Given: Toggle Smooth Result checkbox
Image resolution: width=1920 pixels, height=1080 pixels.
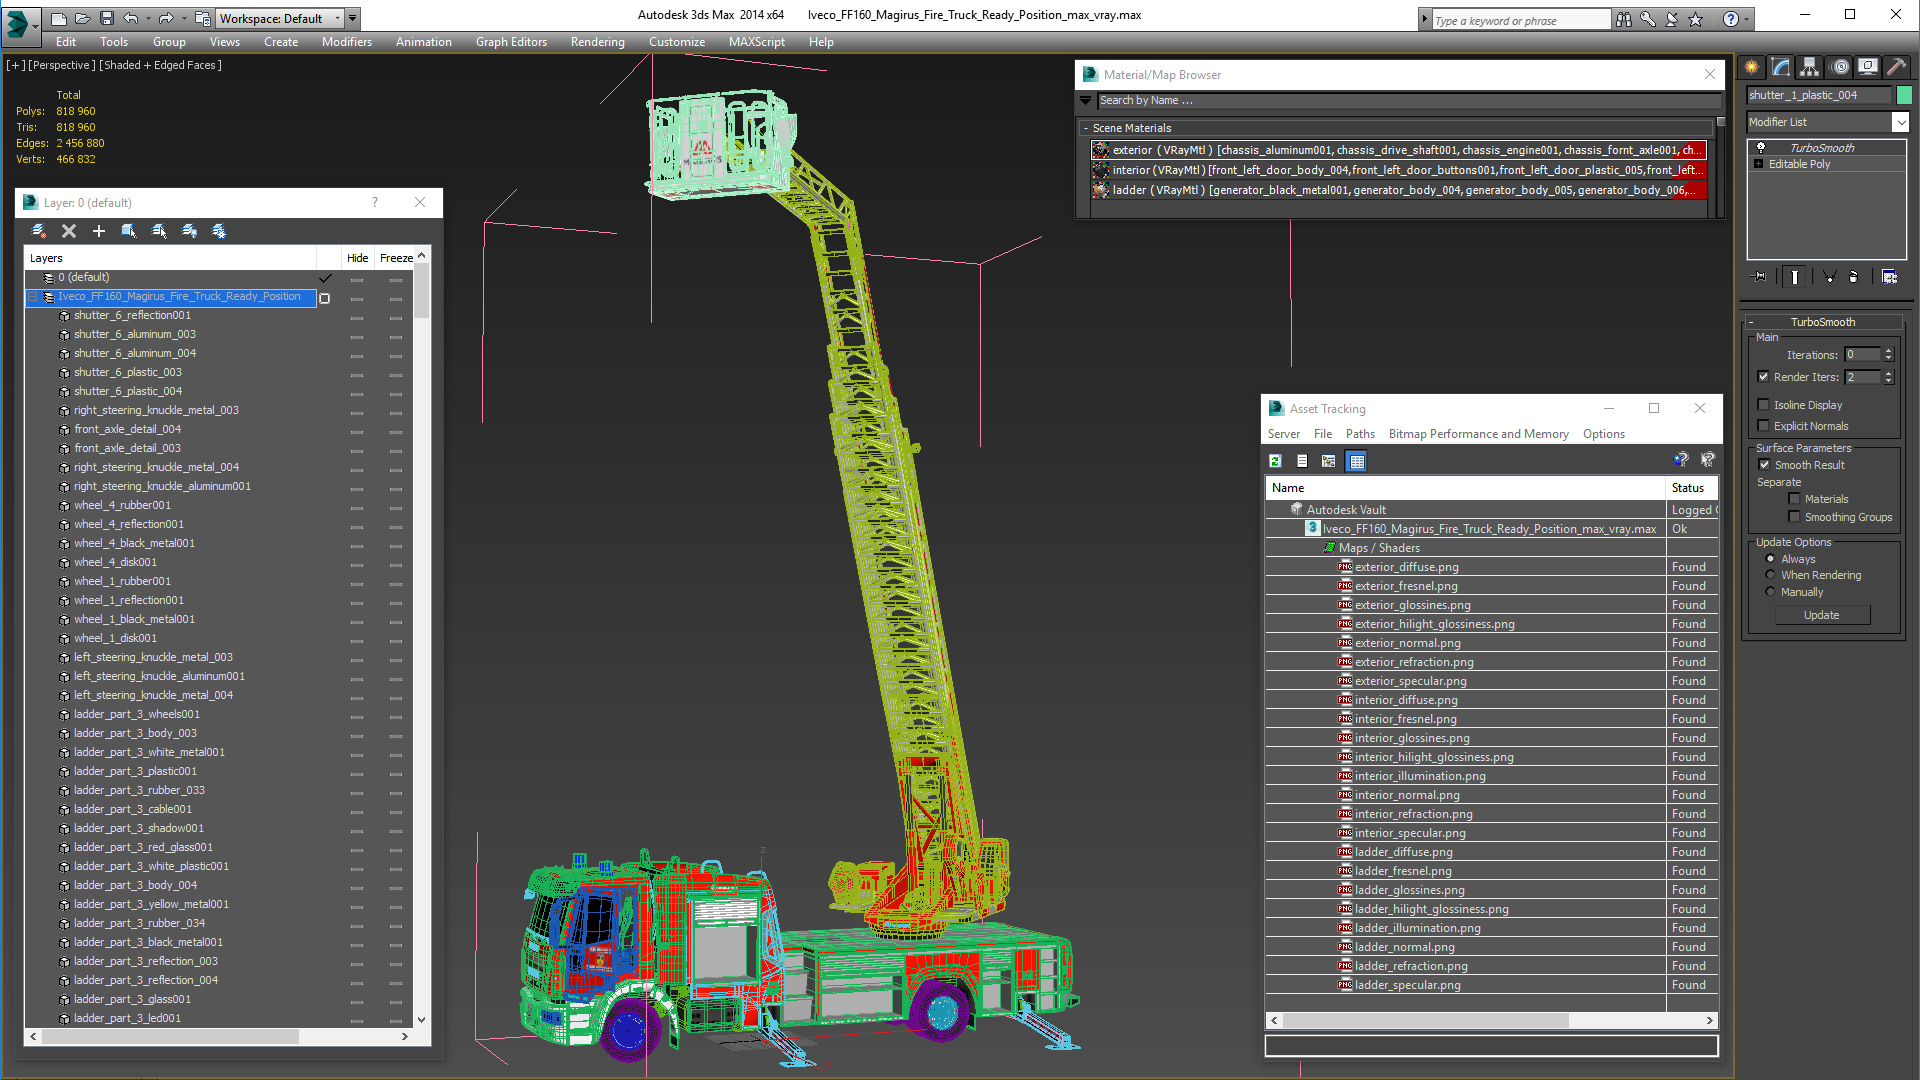Looking at the screenshot, I should [x=1765, y=465].
